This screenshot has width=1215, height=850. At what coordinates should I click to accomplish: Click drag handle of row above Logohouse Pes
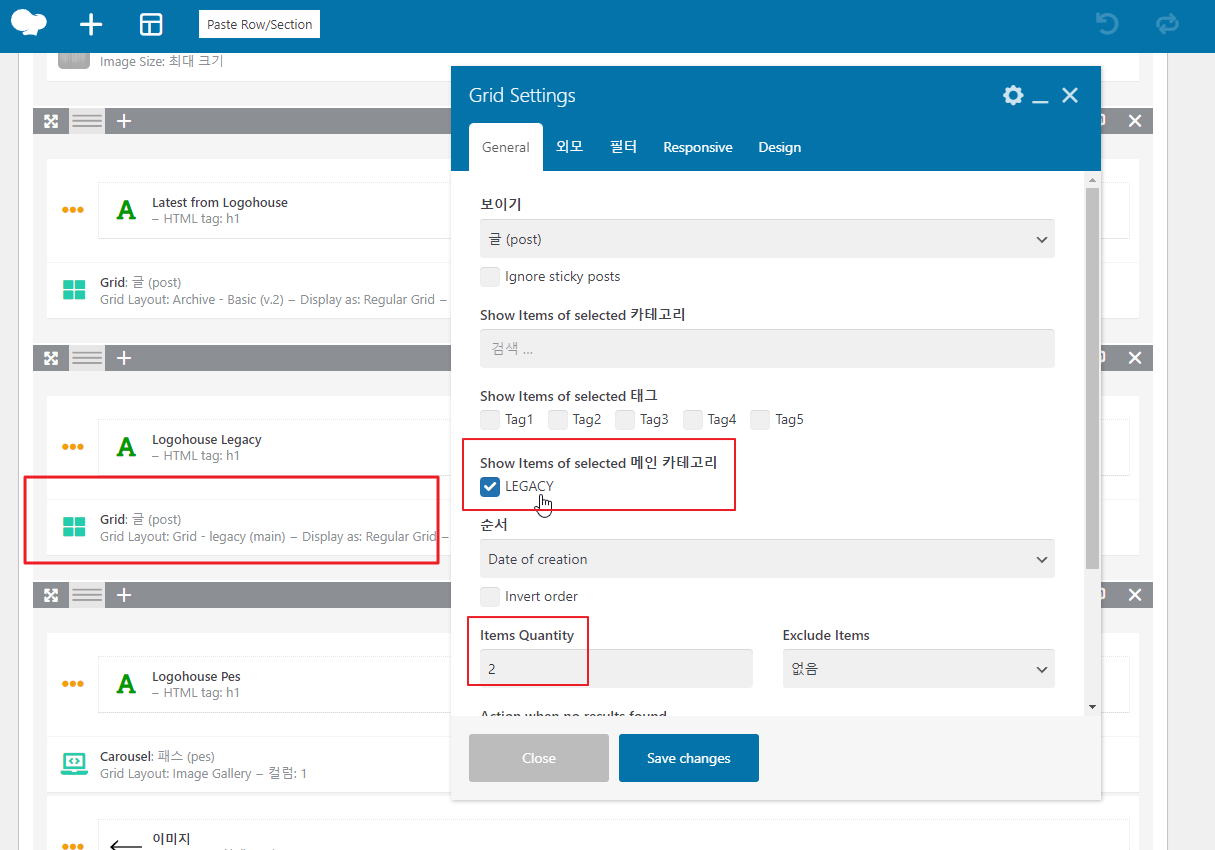[87, 595]
